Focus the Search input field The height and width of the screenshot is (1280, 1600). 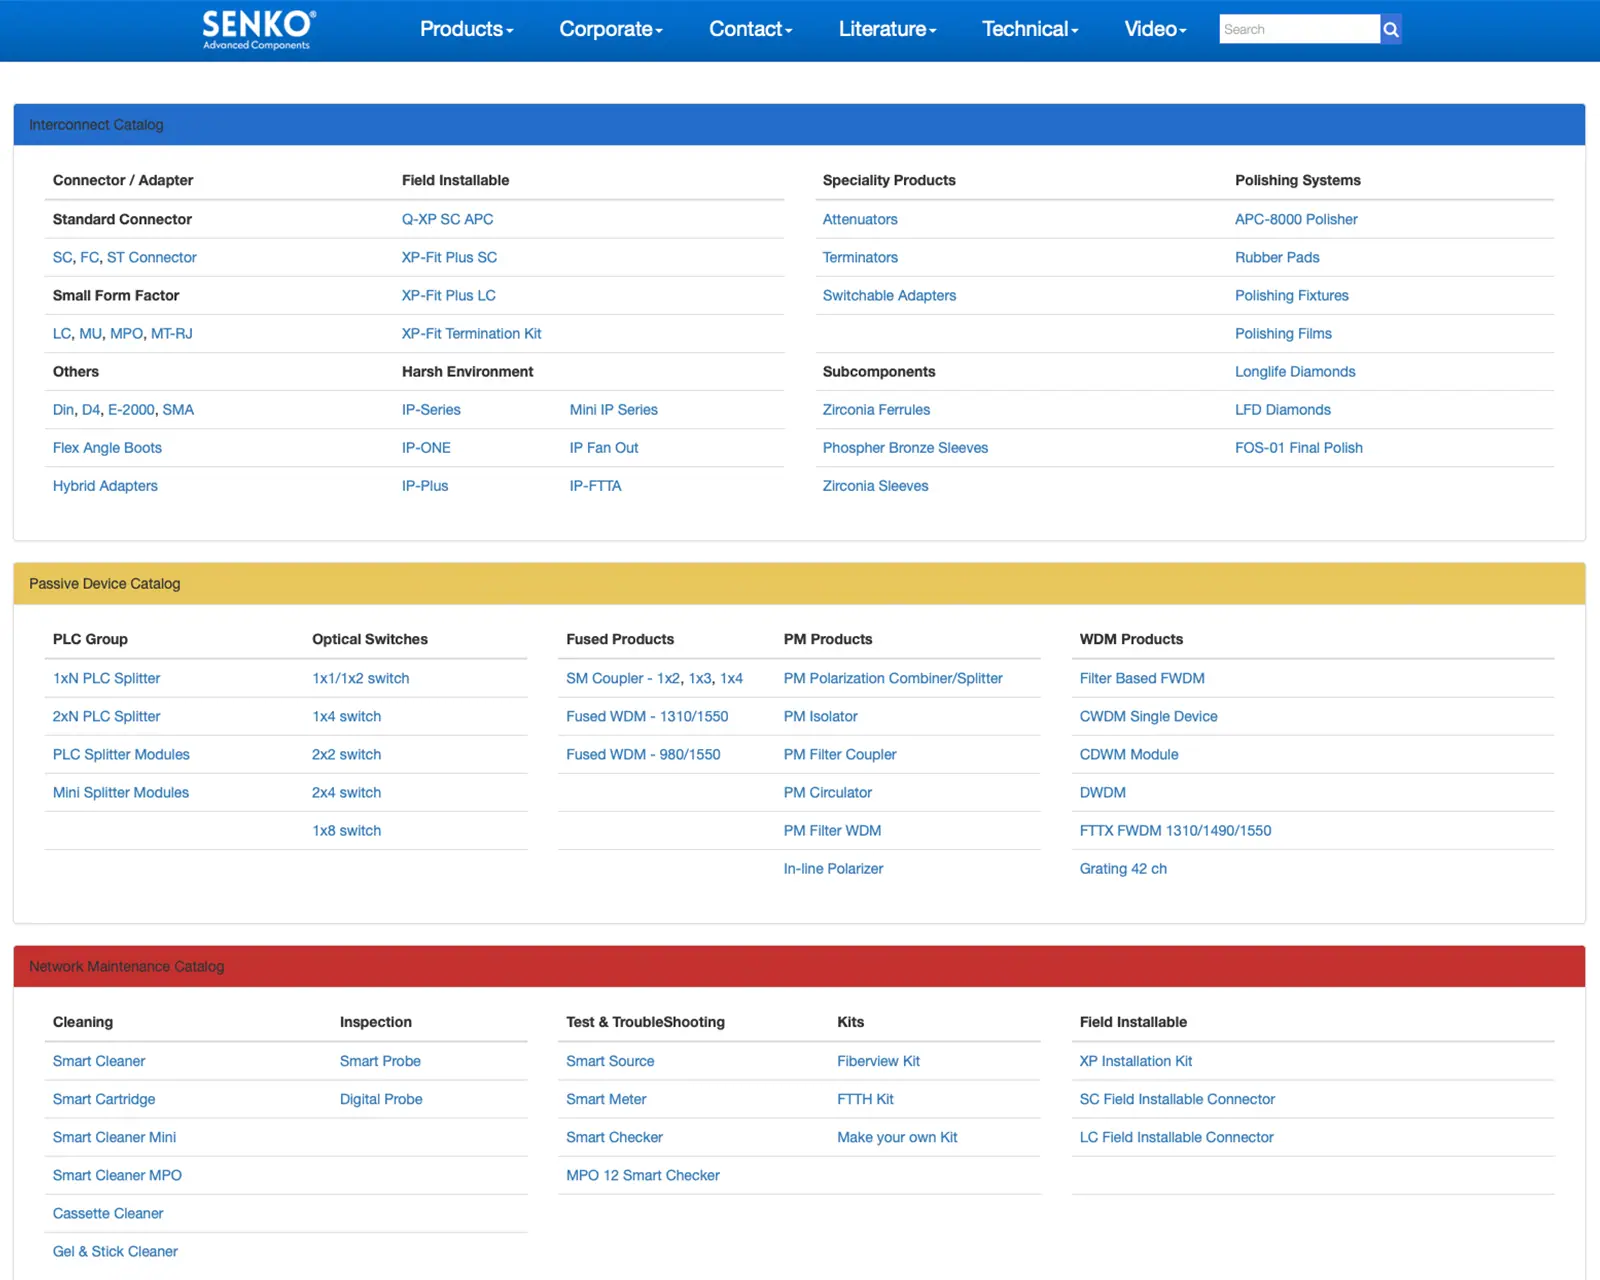tap(1299, 29)
